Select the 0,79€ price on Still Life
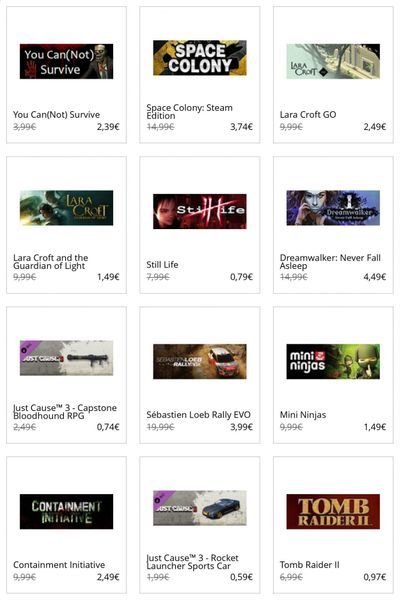The image size is (400, 600). [242, 277]
